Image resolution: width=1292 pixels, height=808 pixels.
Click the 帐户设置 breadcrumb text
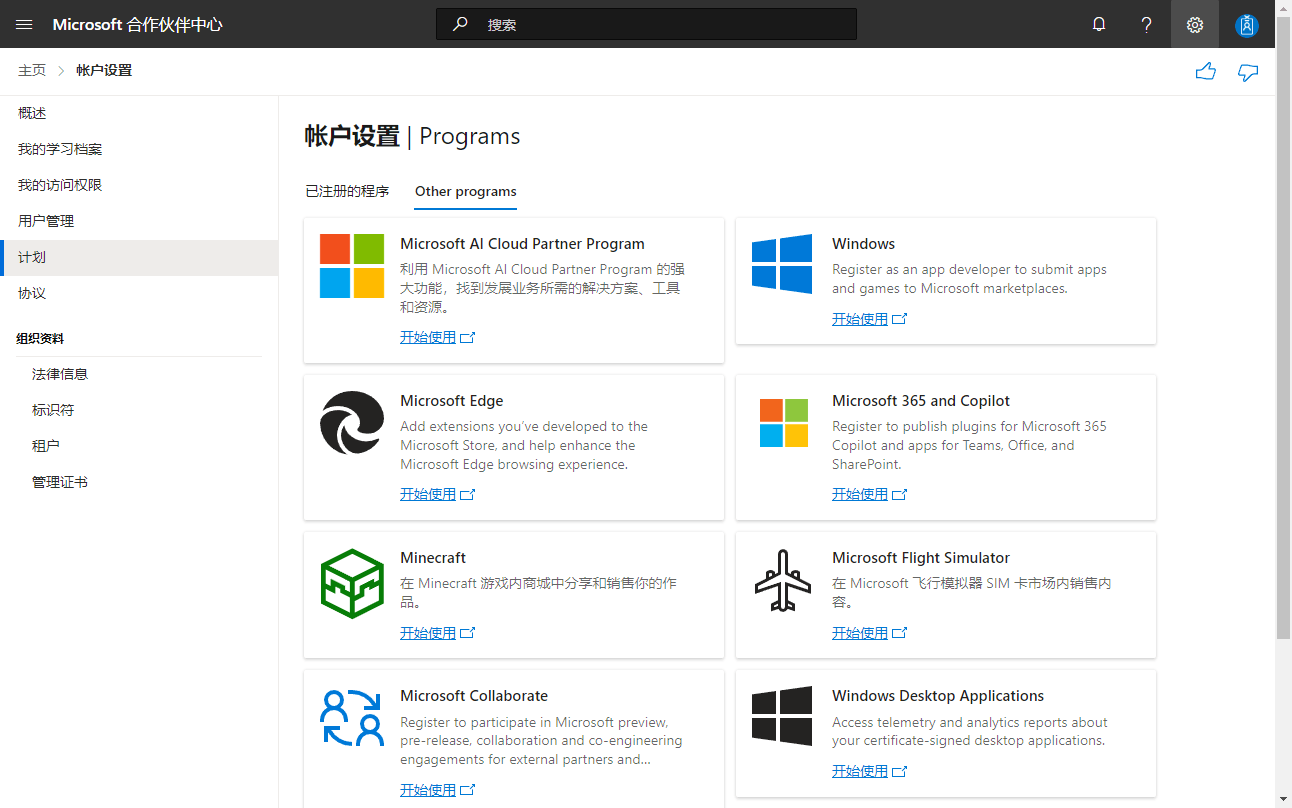point(104,70)
